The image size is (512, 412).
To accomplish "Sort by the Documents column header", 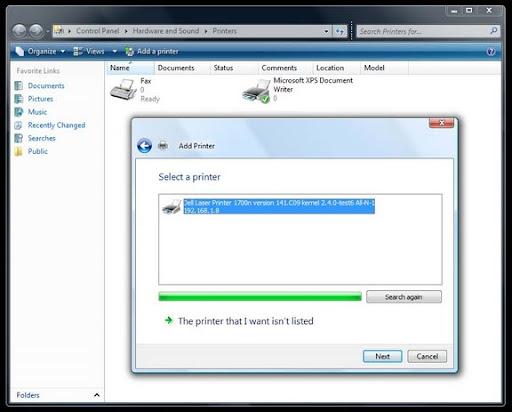I will (182, 68).
